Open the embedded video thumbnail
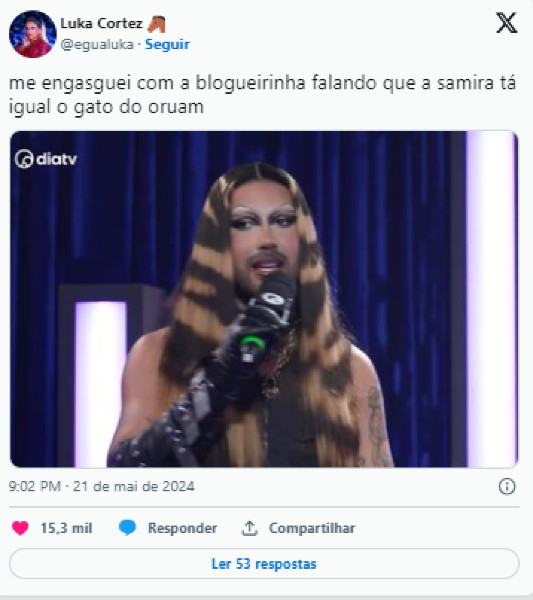Image resolution: width=533 pixels, height=600 pixels. pos(264,299)
